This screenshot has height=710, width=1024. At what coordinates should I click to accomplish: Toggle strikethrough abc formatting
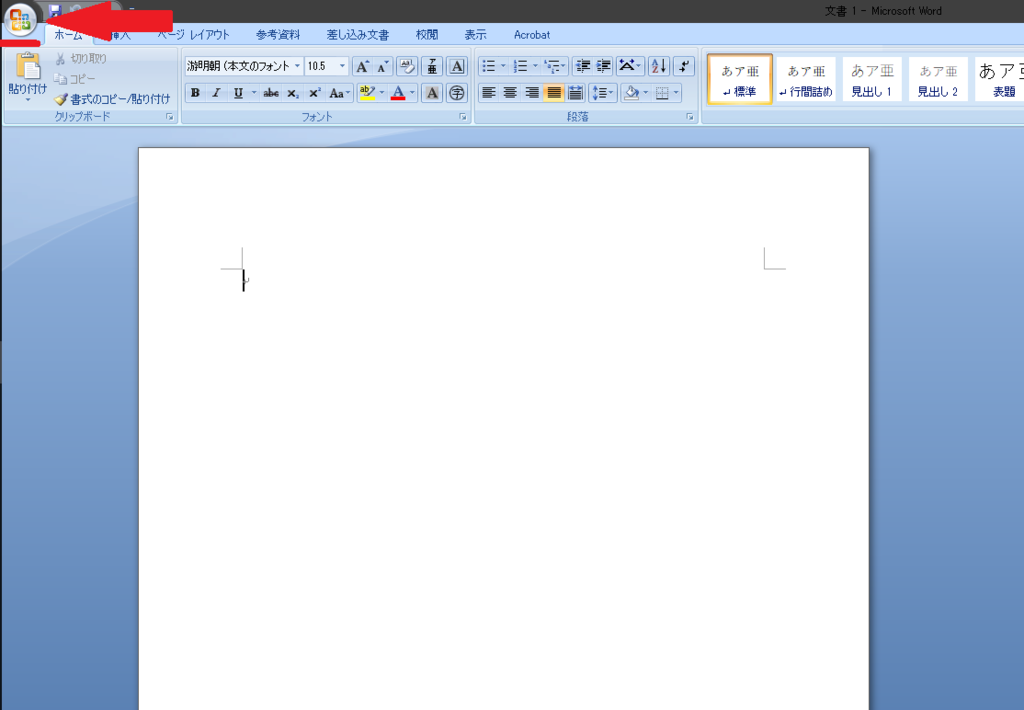[271, 93]
